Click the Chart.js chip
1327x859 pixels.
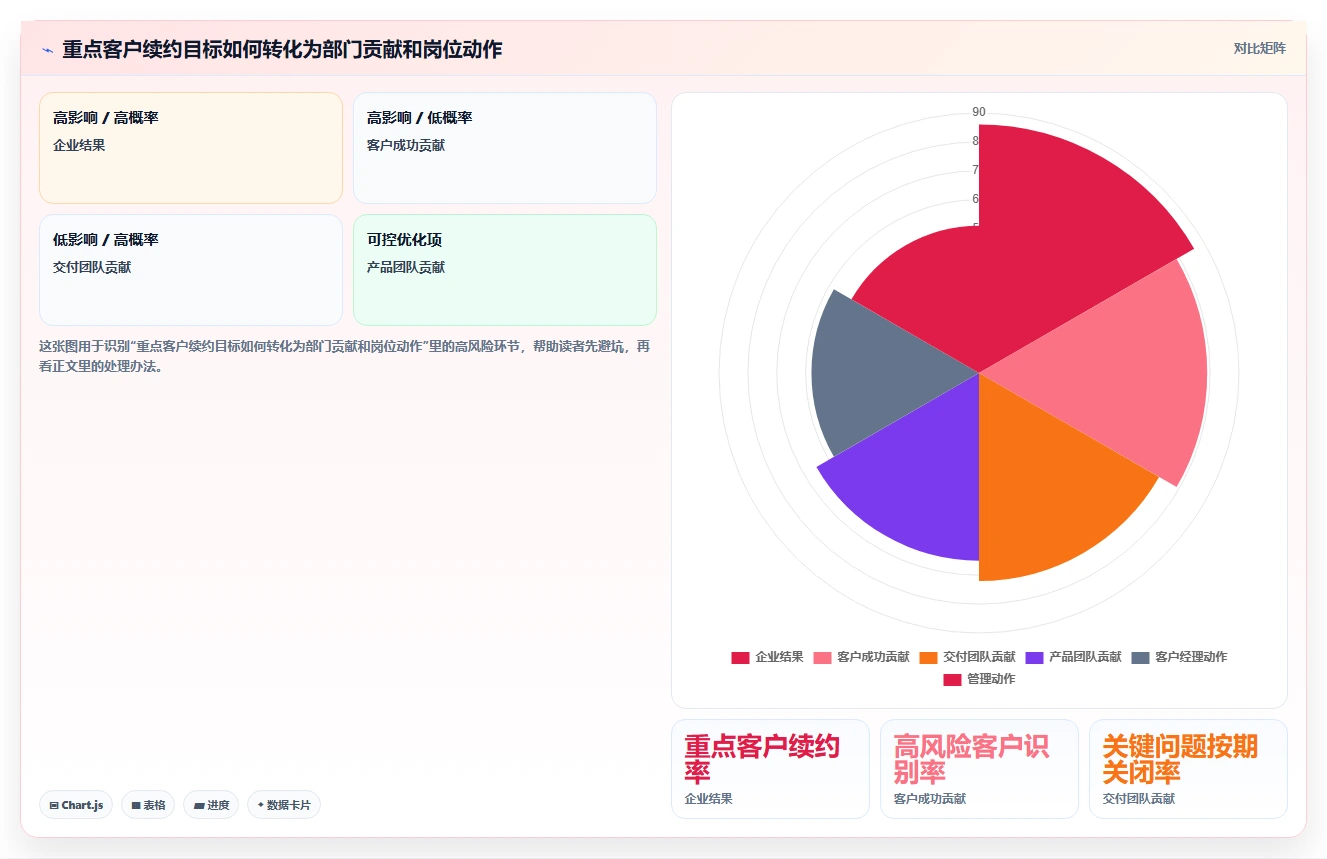pyautogui.click(x=76, y=805)
